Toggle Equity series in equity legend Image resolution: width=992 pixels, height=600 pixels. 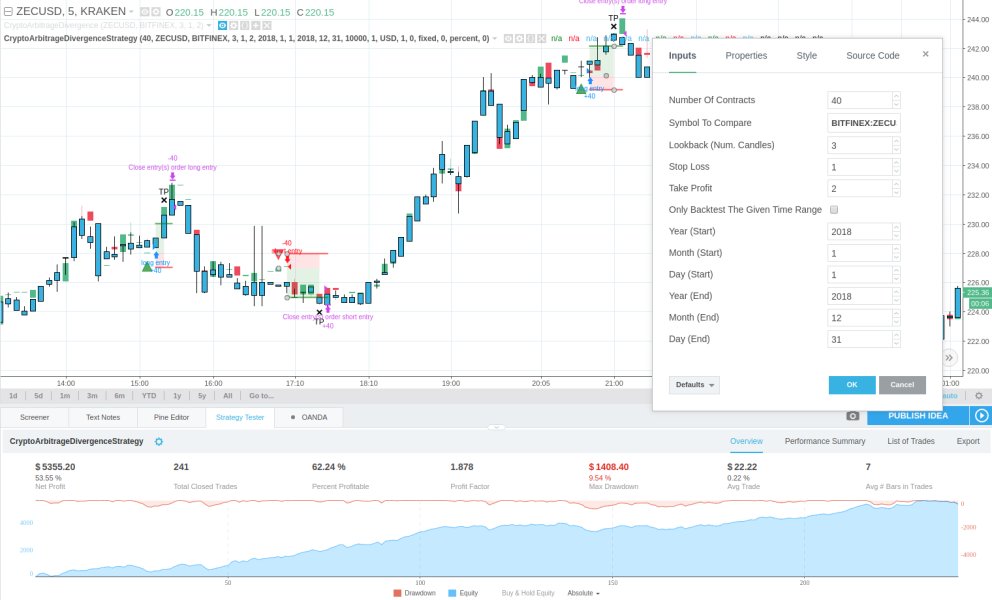point(463,593)
